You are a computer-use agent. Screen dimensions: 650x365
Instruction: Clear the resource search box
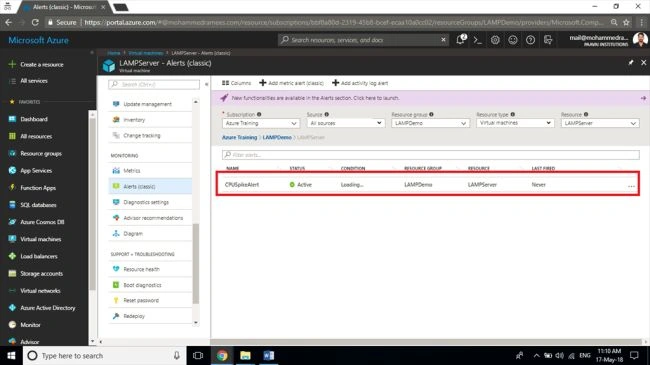point(443,40)
